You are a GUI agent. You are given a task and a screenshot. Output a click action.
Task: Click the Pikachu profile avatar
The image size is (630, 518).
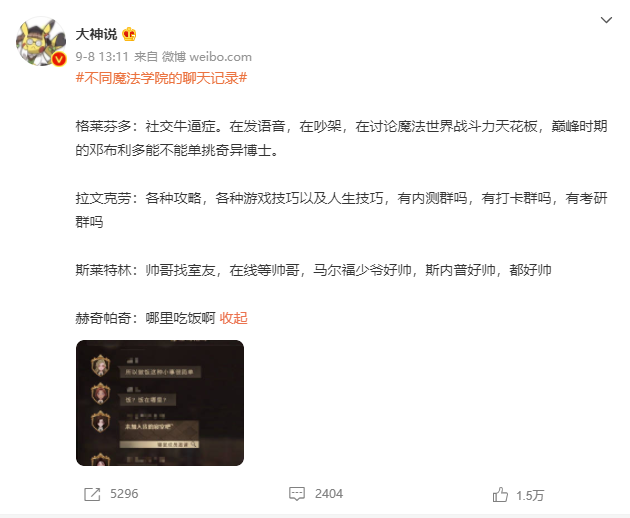click(x=41, y=41)
